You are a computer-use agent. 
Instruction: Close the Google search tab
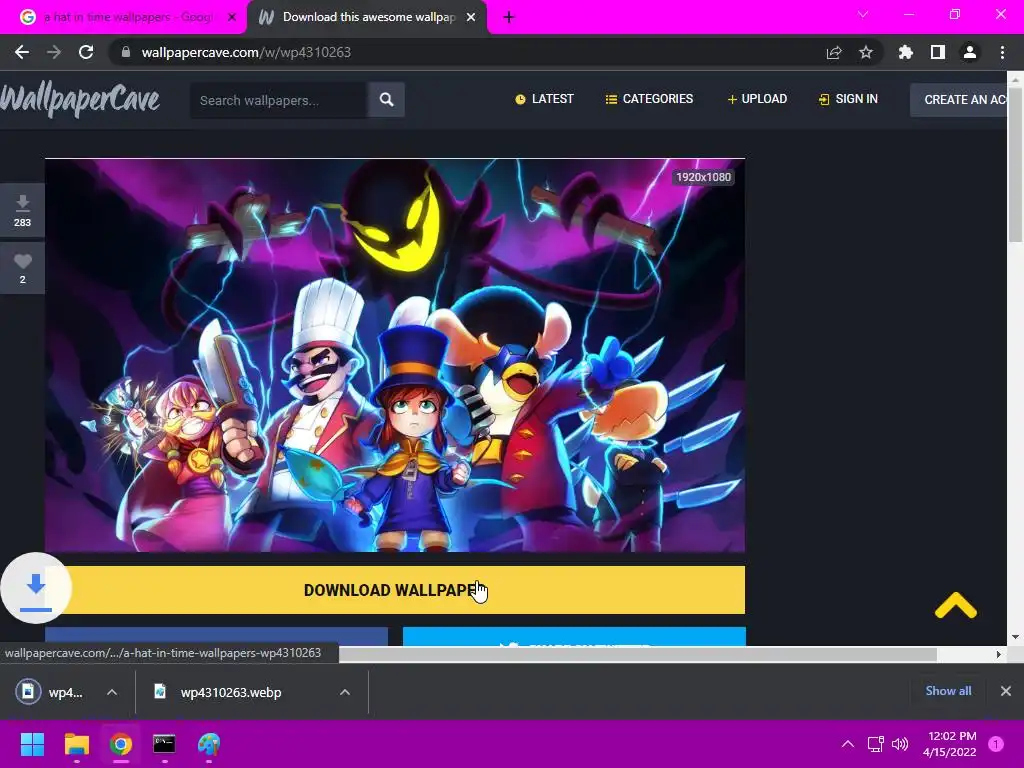[x=231, y=18]
